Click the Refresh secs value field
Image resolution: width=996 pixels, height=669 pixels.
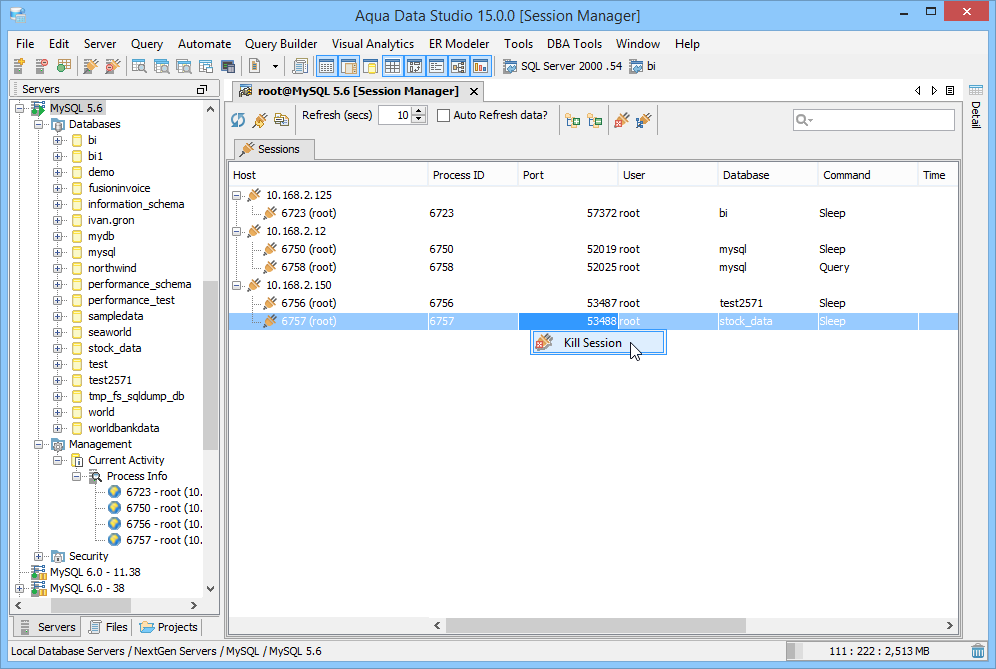[395, 115]
